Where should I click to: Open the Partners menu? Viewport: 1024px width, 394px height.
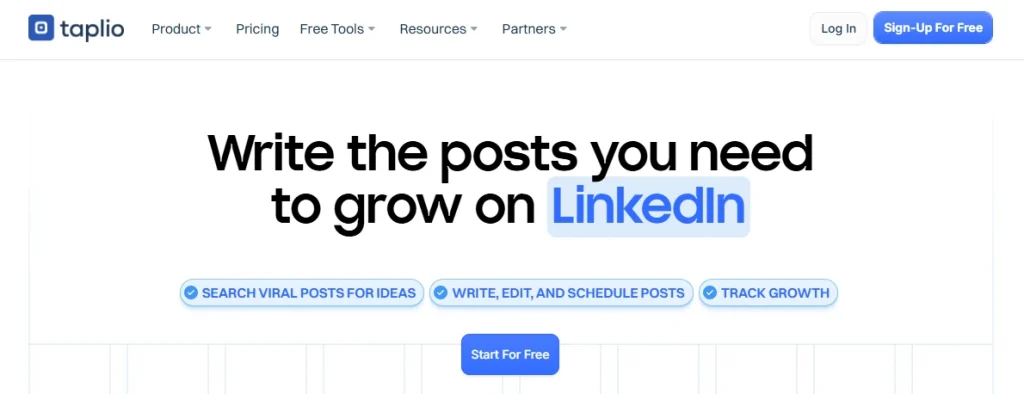click(x=534, y=29)
